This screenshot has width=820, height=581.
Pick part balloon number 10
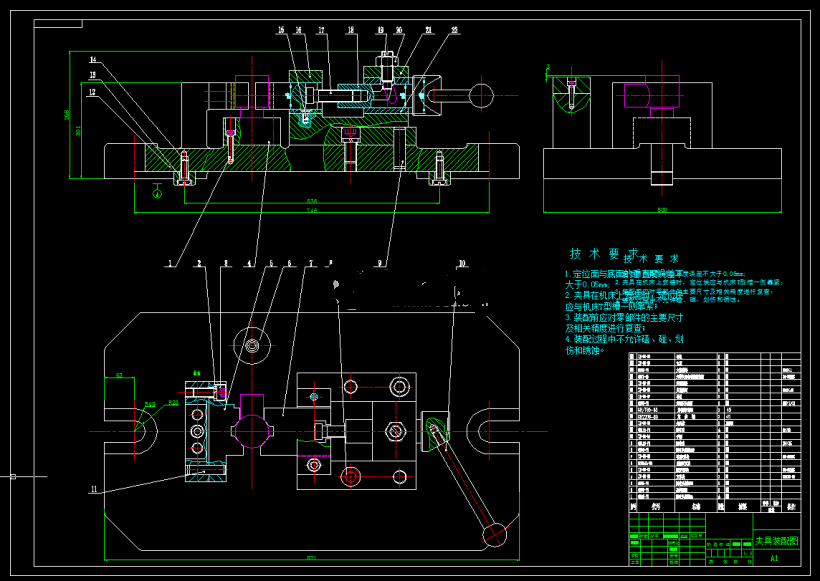(462, 264)
